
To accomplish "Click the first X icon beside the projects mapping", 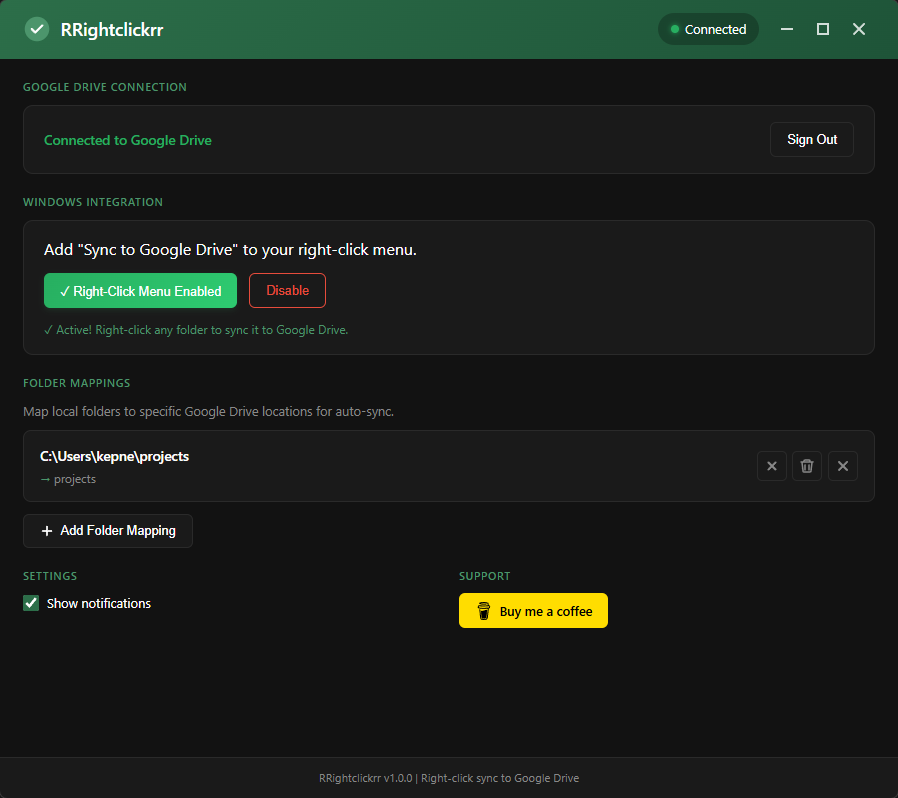I will point(771,466).
